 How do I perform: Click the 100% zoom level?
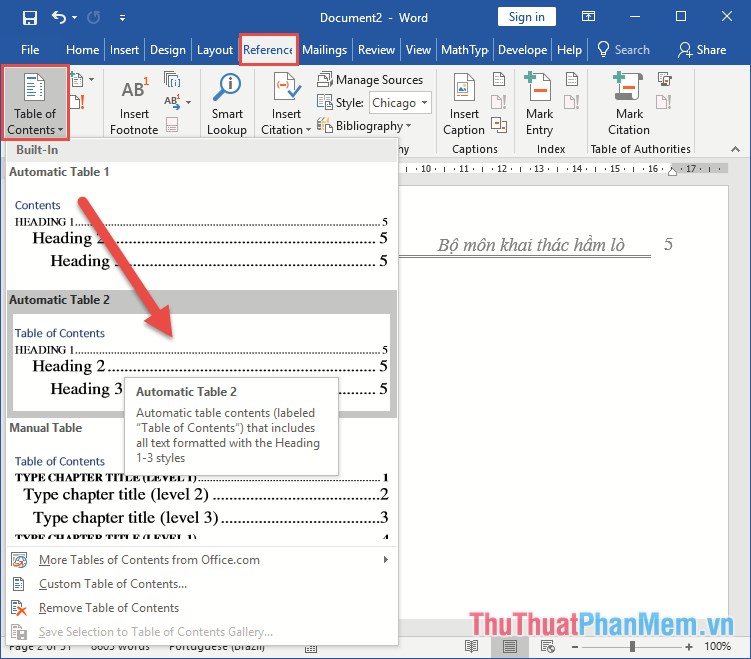click(x=717, y=647)
